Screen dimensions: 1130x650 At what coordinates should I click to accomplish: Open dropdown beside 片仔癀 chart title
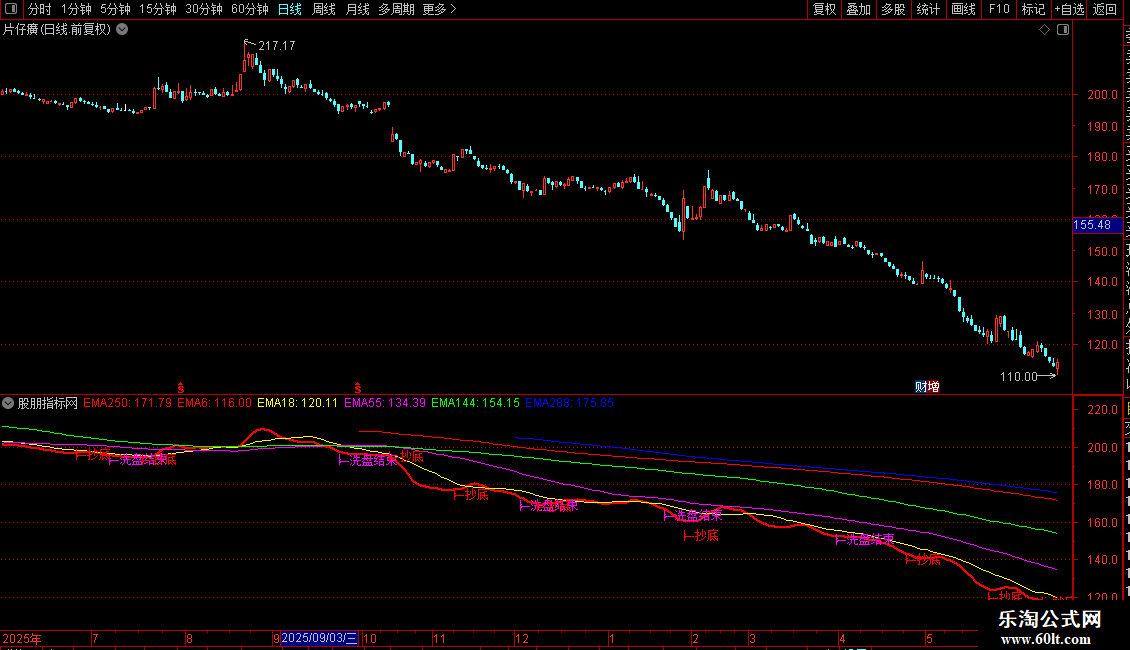(x=123, y=30)
